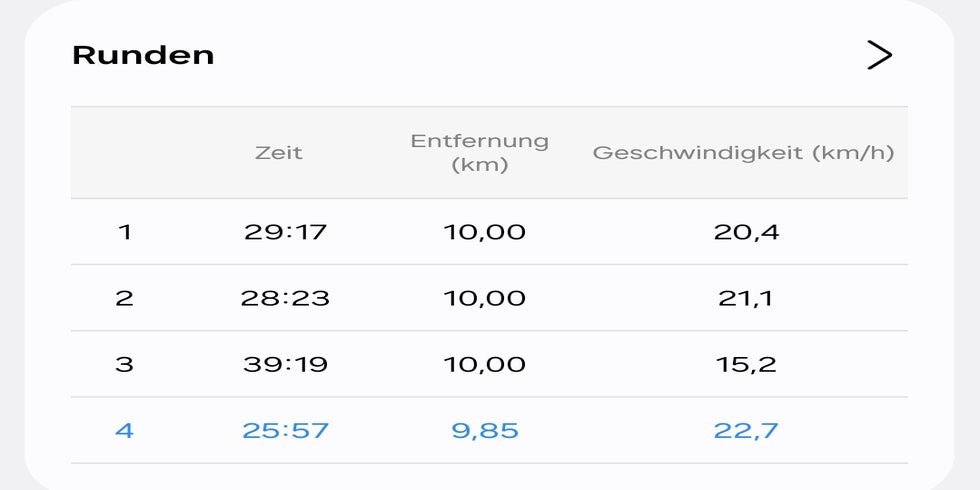Click lap 4 time 25:57

tap(285, 431)
